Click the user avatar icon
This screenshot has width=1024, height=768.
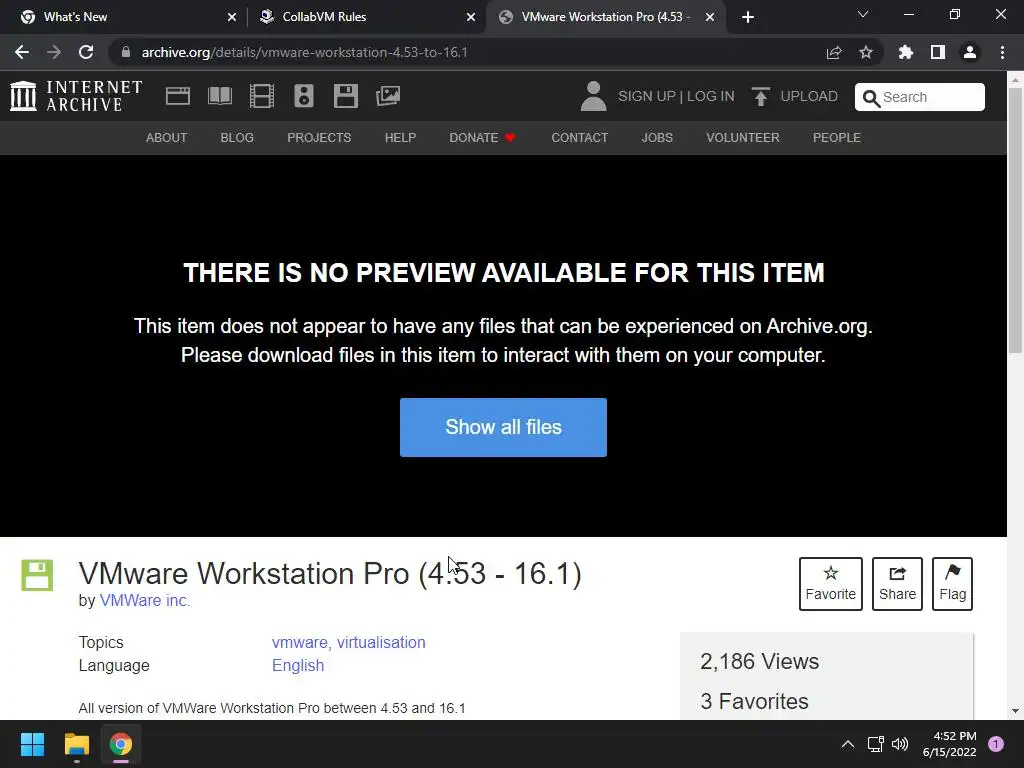pos(594,96)
